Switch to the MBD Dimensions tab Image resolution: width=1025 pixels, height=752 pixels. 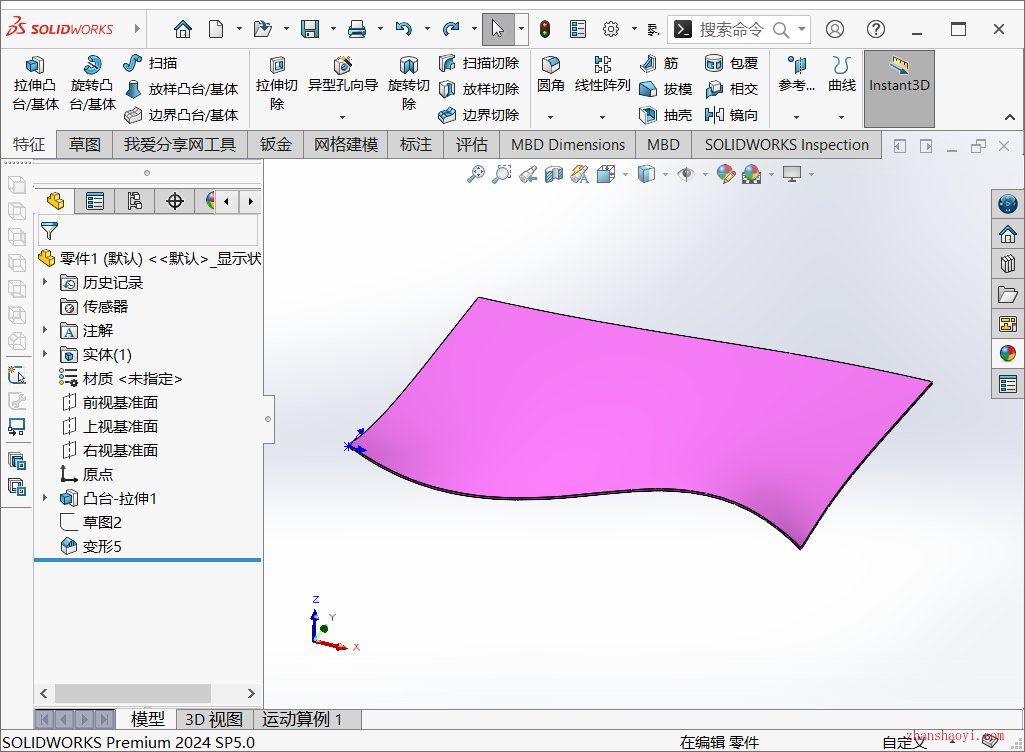pos(568,145)
